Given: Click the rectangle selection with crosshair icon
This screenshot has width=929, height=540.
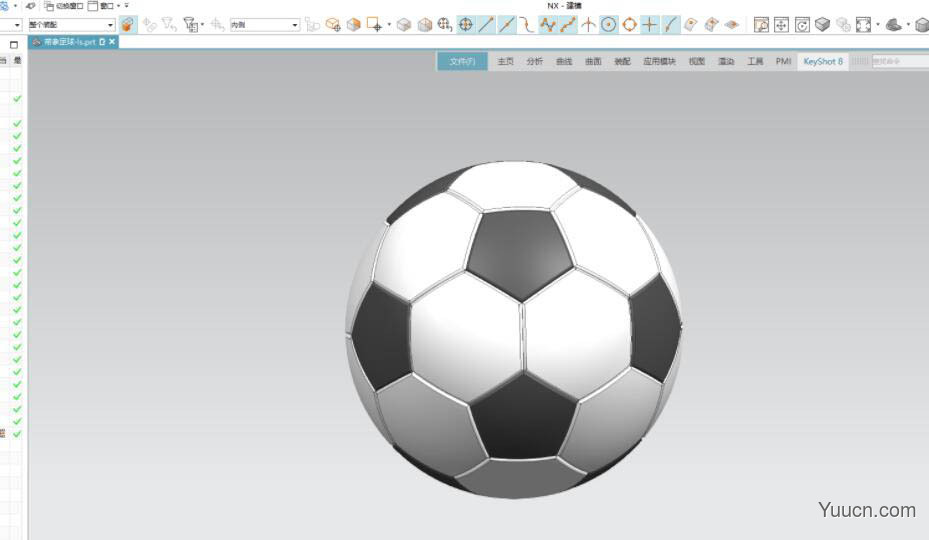Looking at the screenshot, I should pyautogui.click(x=374, y=25).
